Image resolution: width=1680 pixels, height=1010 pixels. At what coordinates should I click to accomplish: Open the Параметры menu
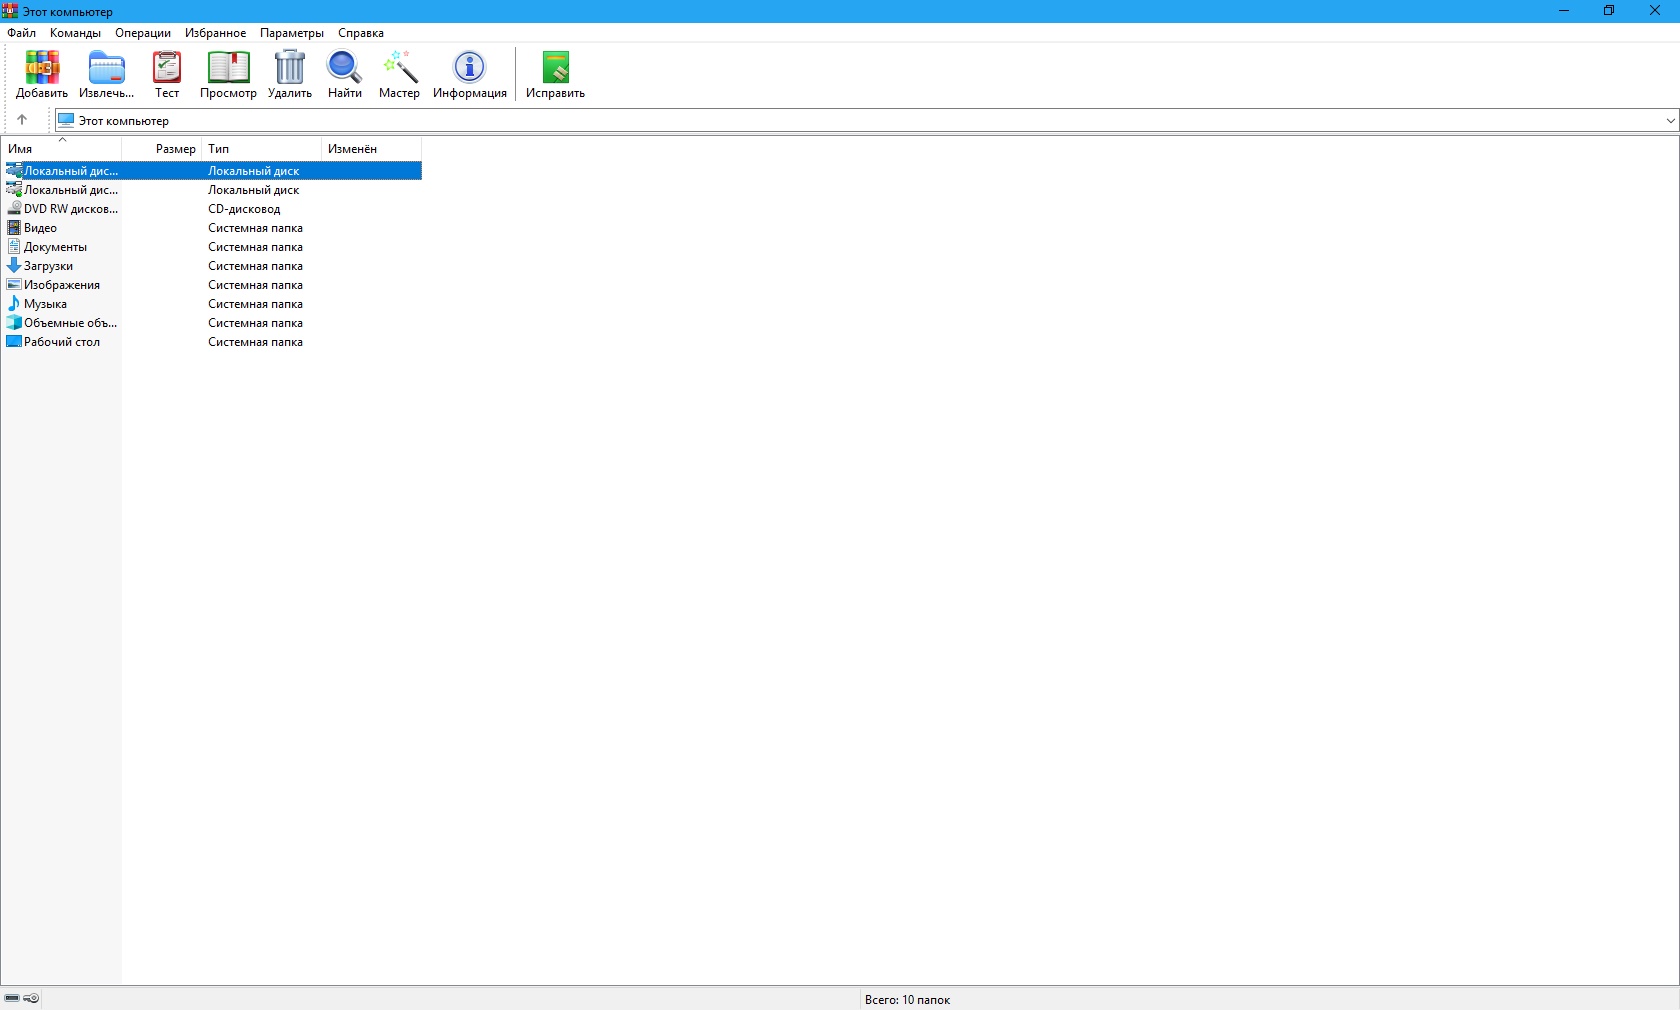(292, 33)
